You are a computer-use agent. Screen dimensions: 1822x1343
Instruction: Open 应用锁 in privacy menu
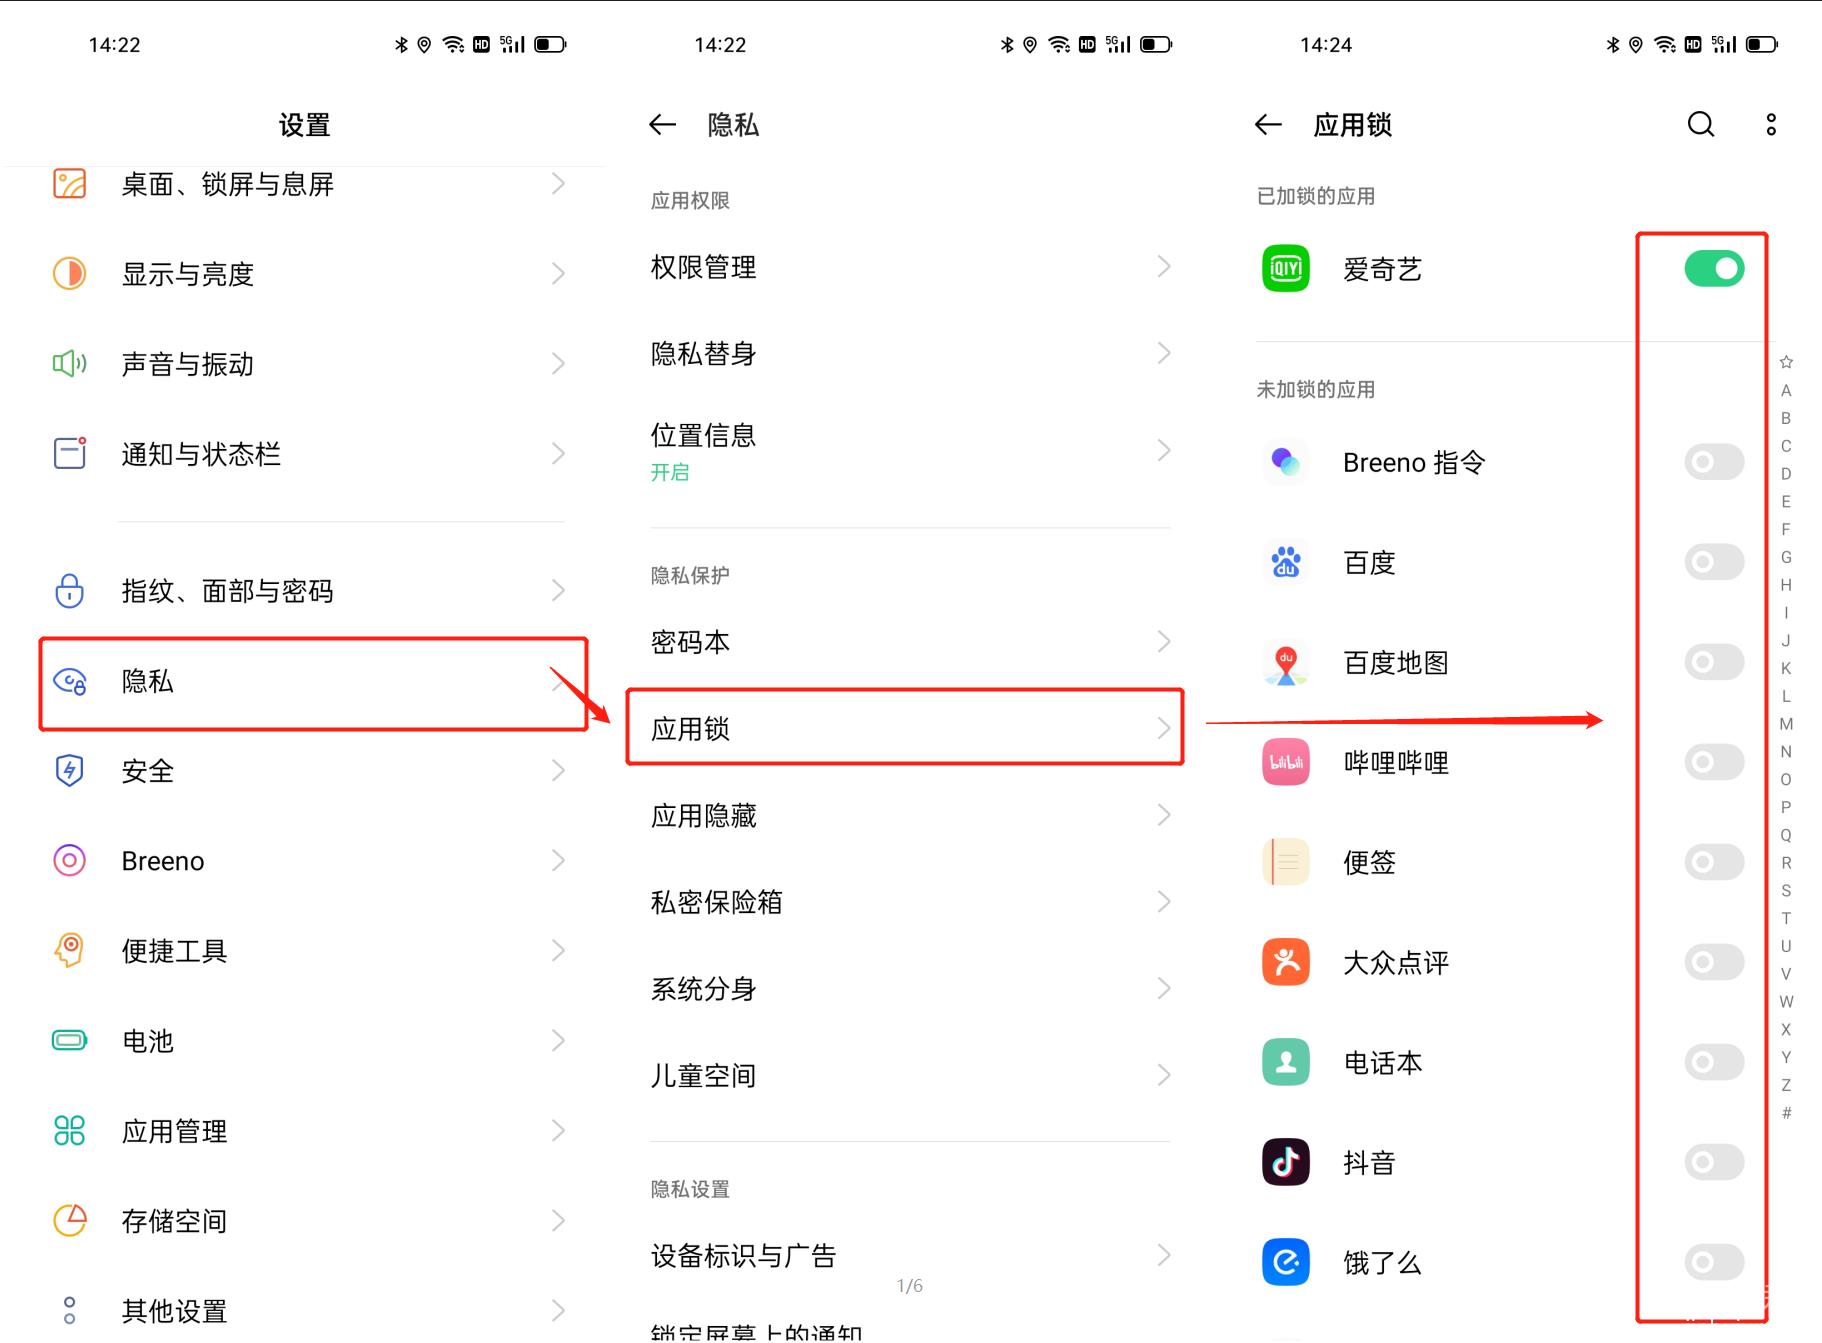(x=905, y=728)
